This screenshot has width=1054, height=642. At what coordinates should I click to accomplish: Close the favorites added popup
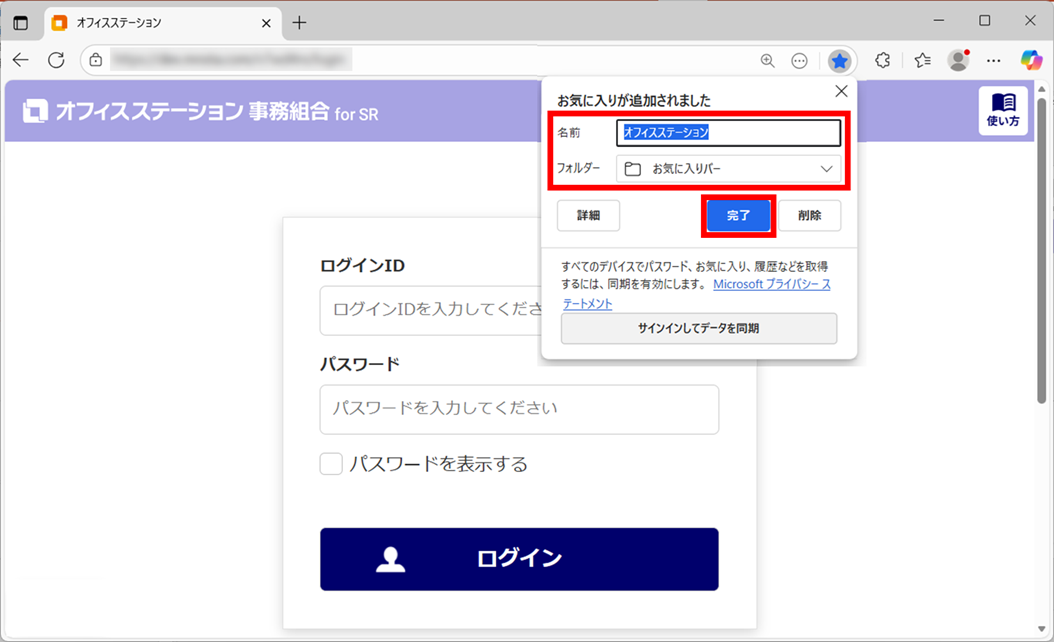click(x=841, y=91)
